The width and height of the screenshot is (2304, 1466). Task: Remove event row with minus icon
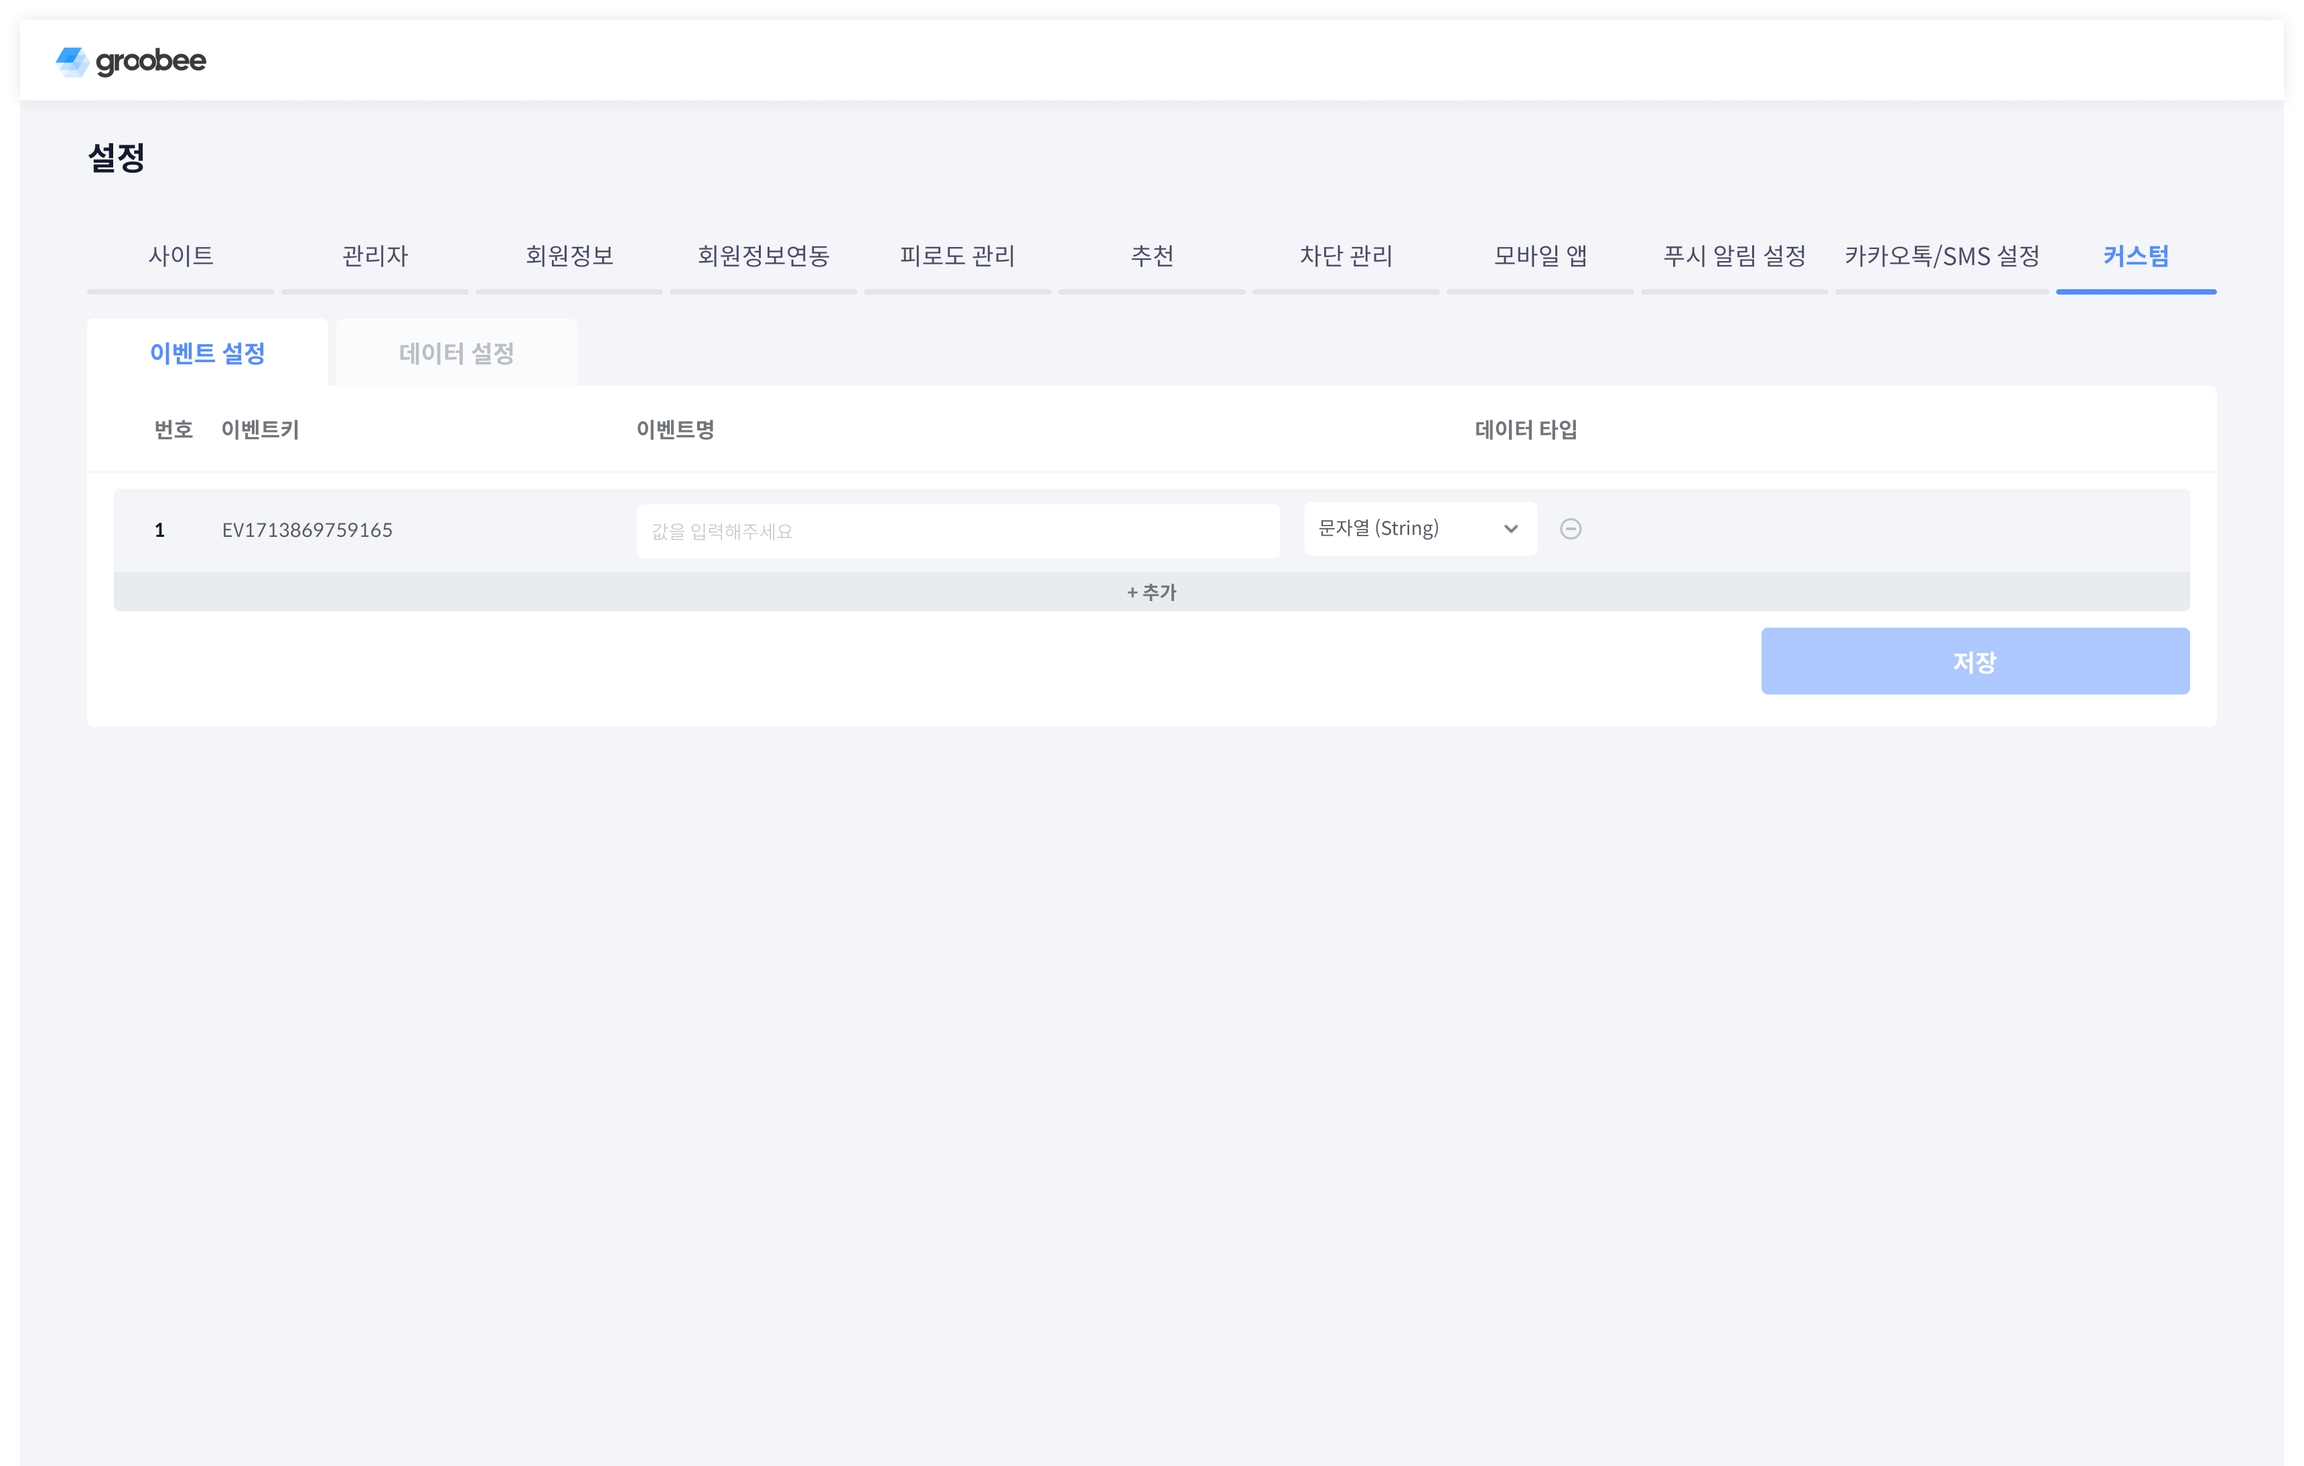pyautogui.click(x=1570, y=529)
